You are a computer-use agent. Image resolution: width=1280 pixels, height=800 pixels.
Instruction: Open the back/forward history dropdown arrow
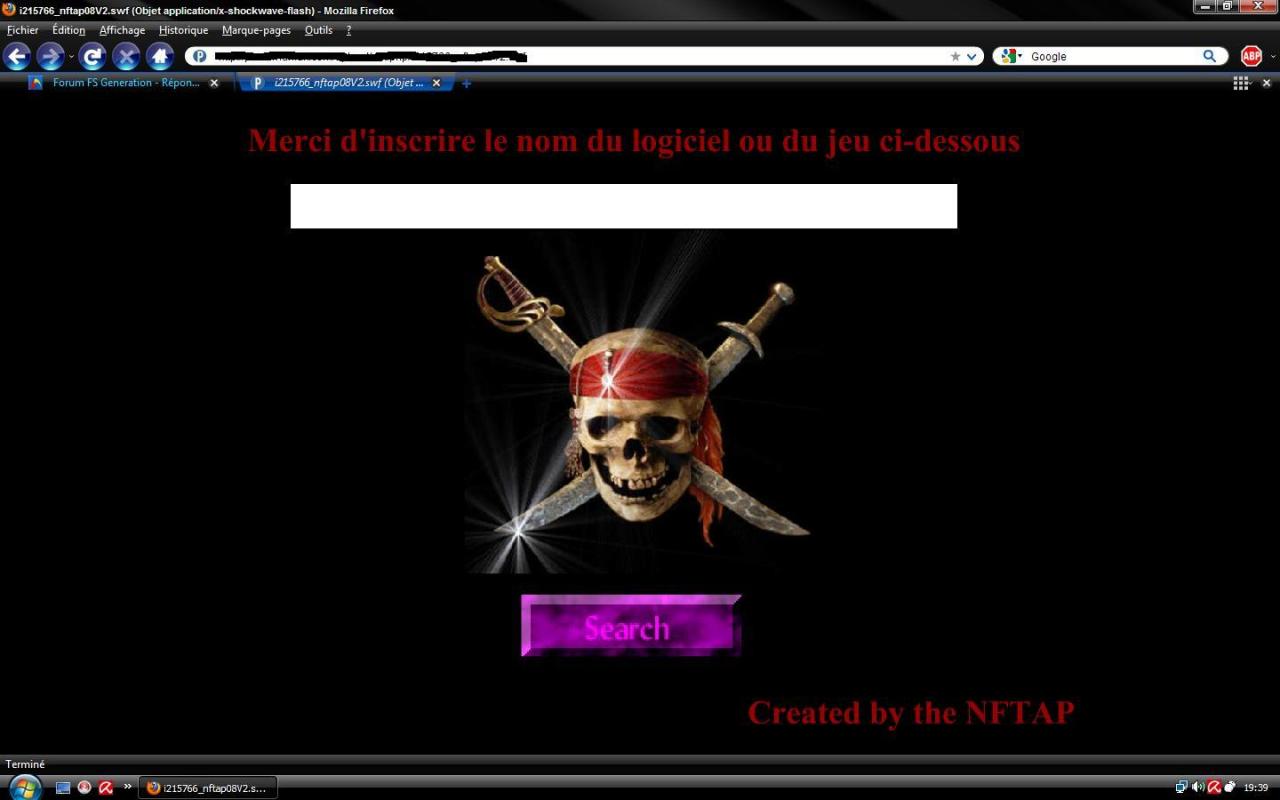(x=71, y=56)
